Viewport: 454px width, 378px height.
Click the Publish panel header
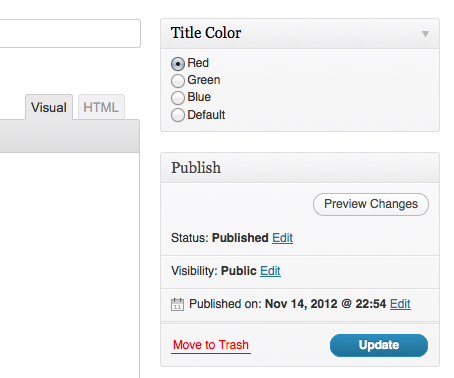(300, 168)
